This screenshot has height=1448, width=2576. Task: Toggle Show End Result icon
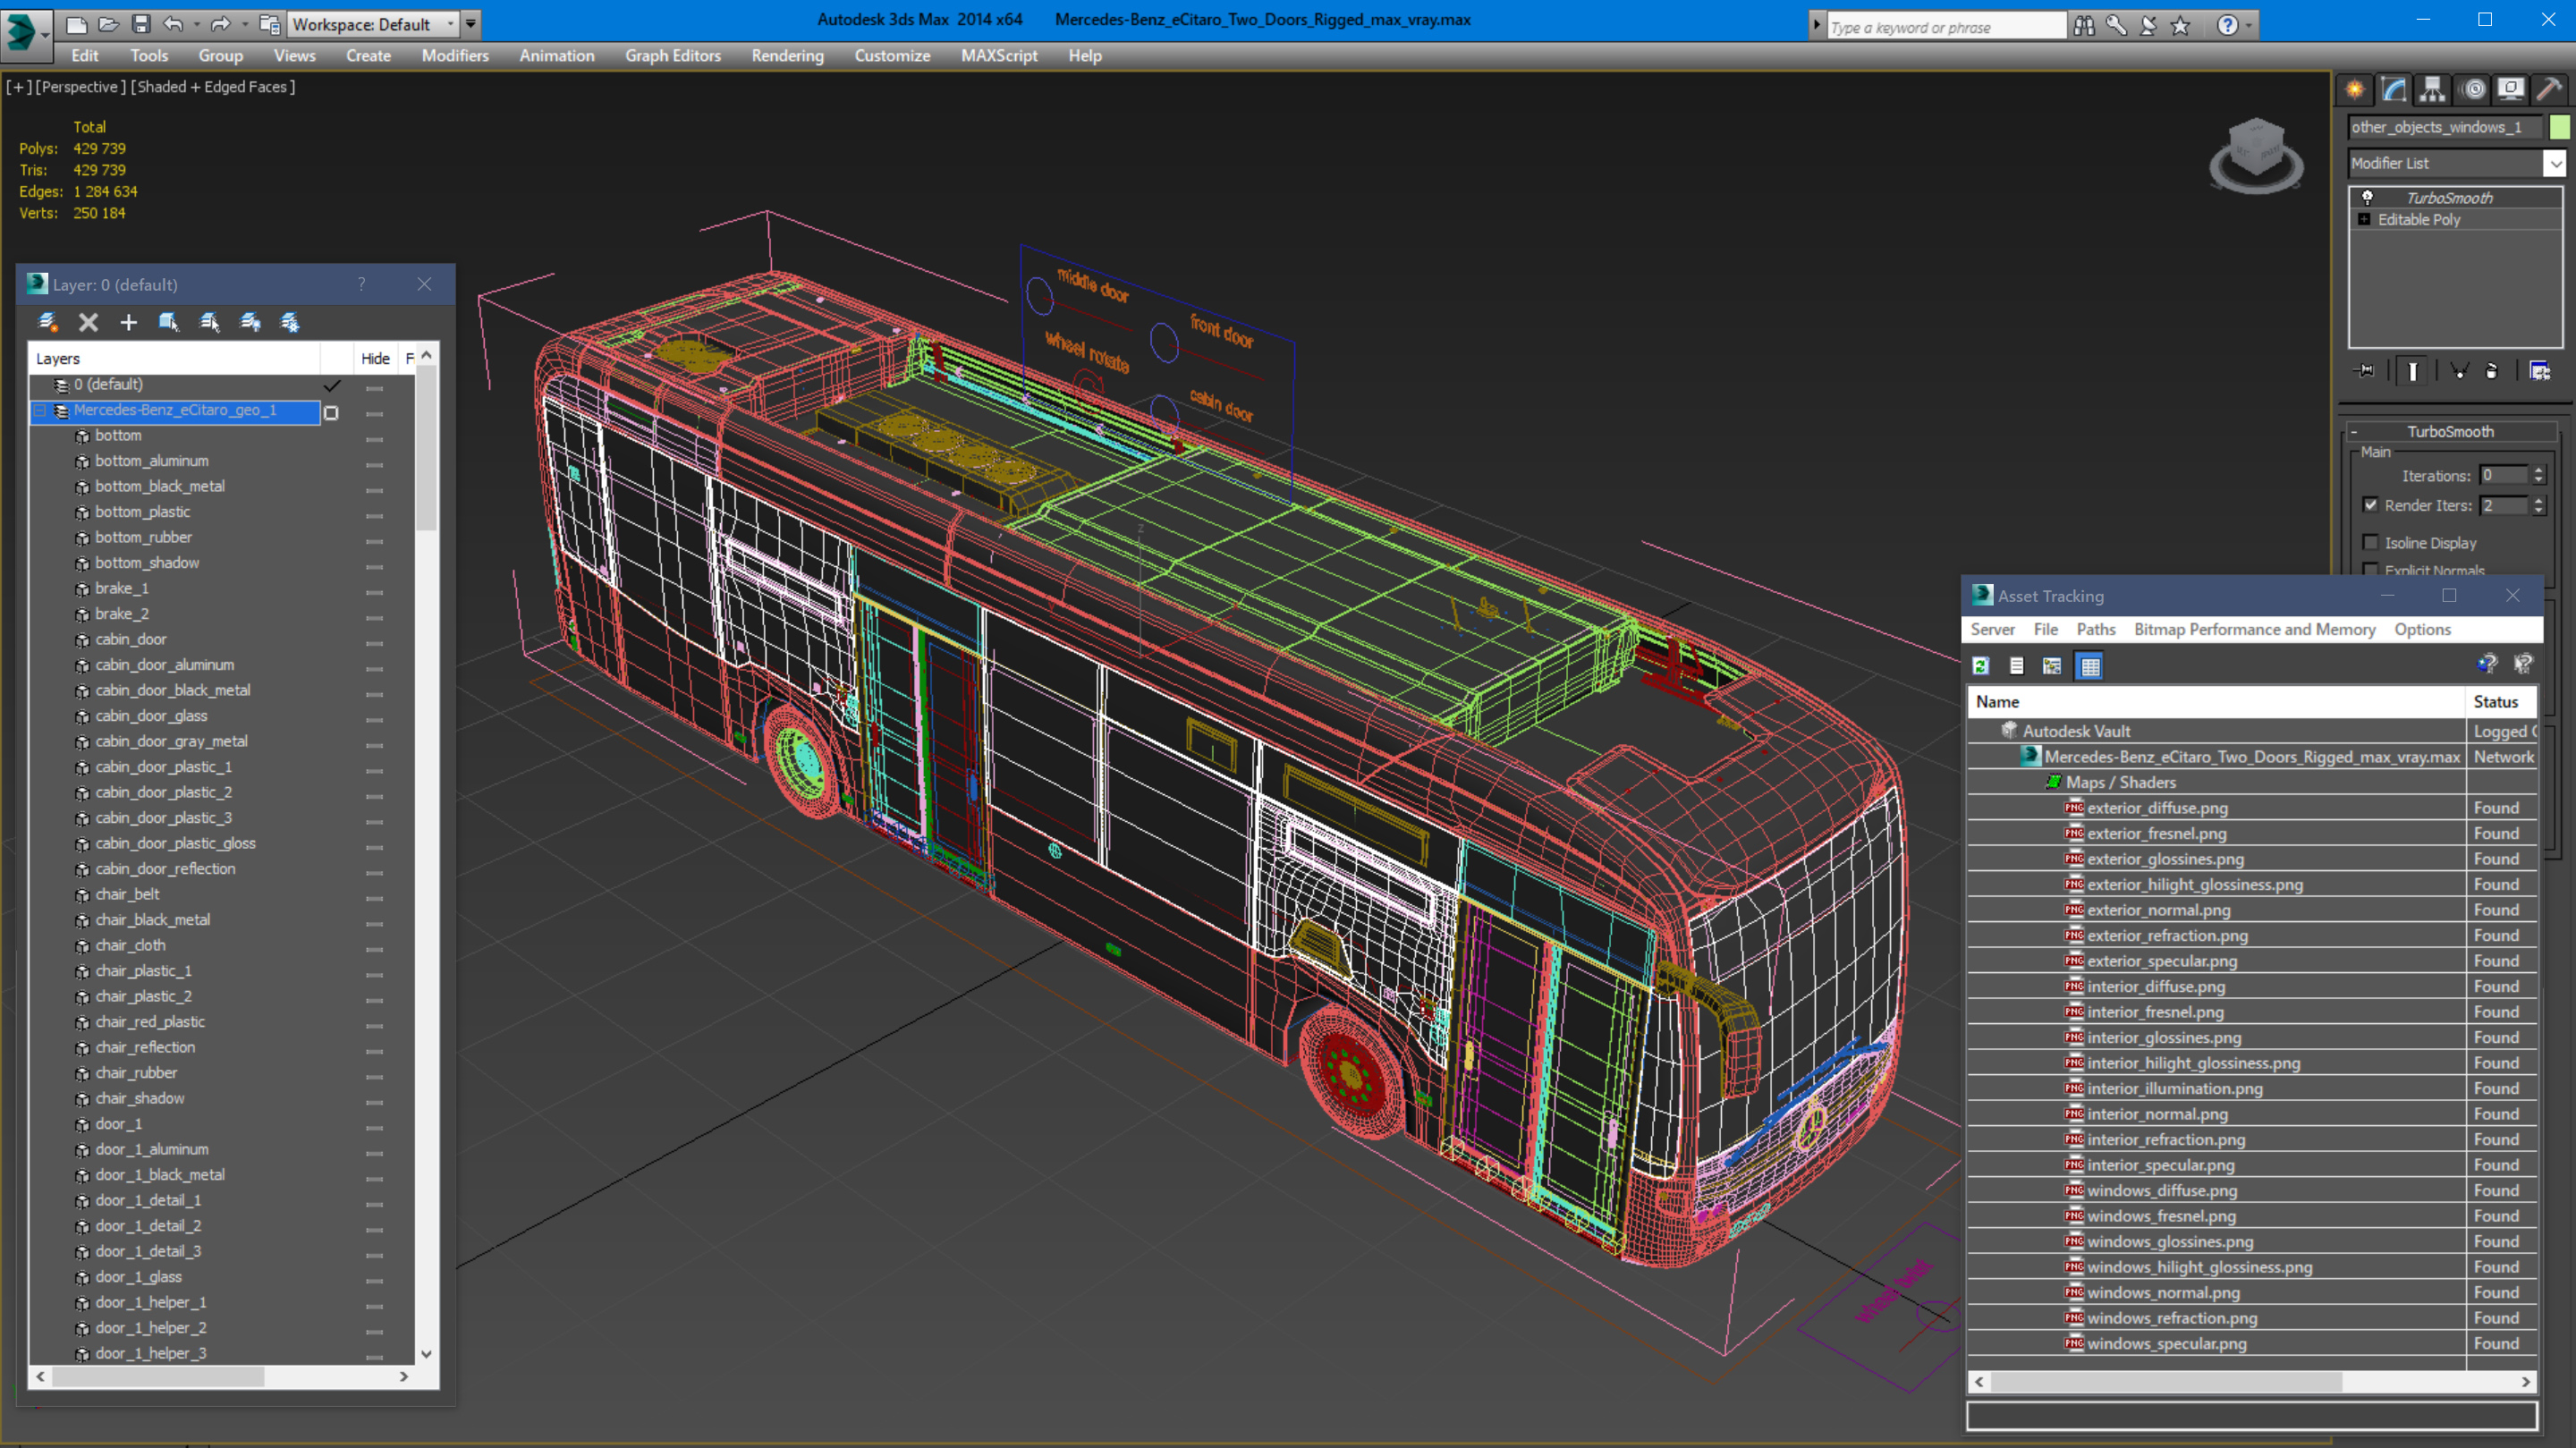pyautogui.click(x=2413, y=371)
